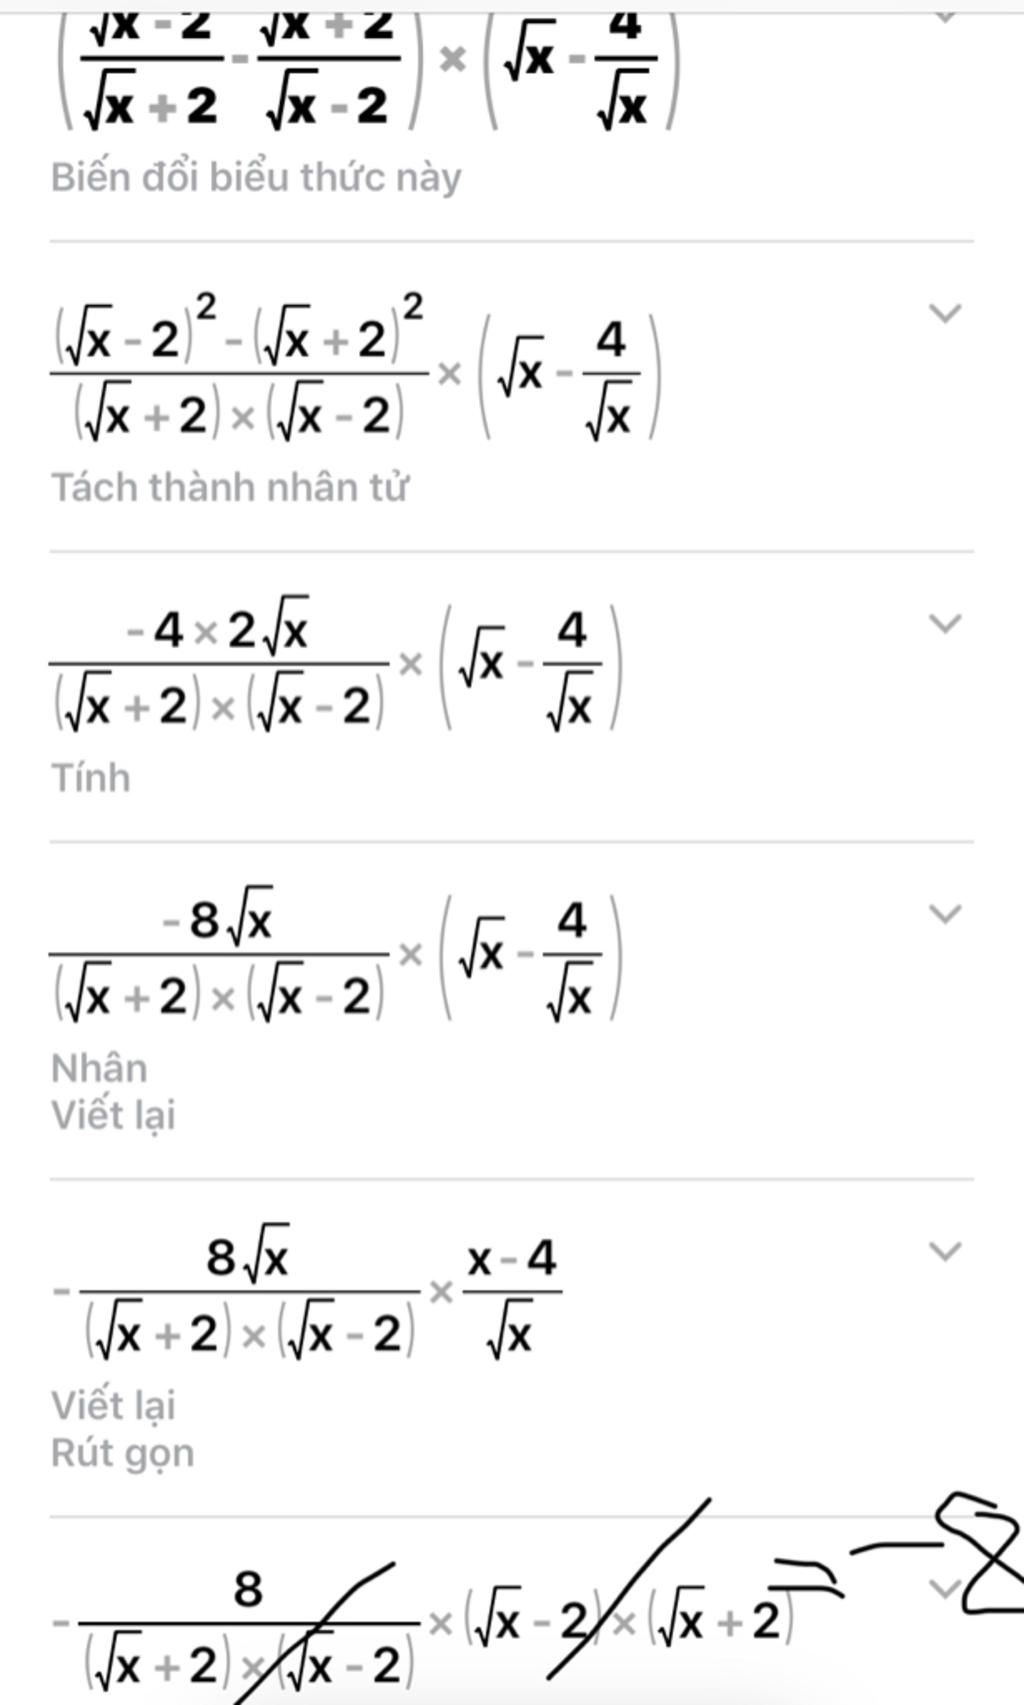1024x1705 pixels.
Task: Open the 'Biến đổi biểu thức này' explanation
Action: tap(256, 178)
